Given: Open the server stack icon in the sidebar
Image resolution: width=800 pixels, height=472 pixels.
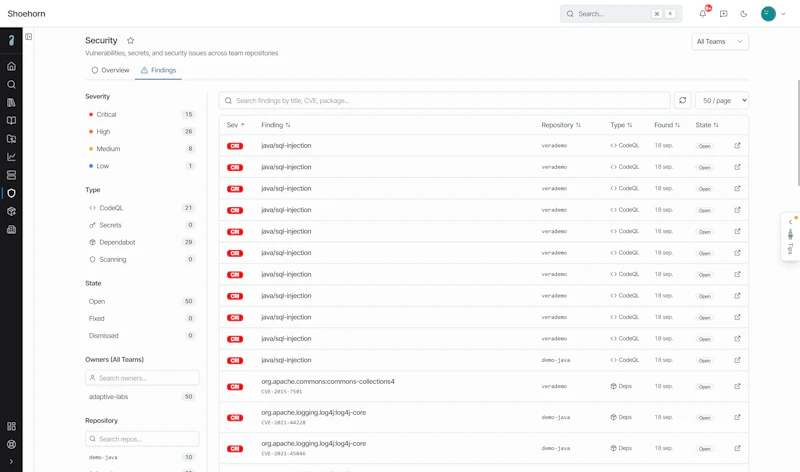Looking at the screenshot, I should pyautogui.click(x=11, y=175).
